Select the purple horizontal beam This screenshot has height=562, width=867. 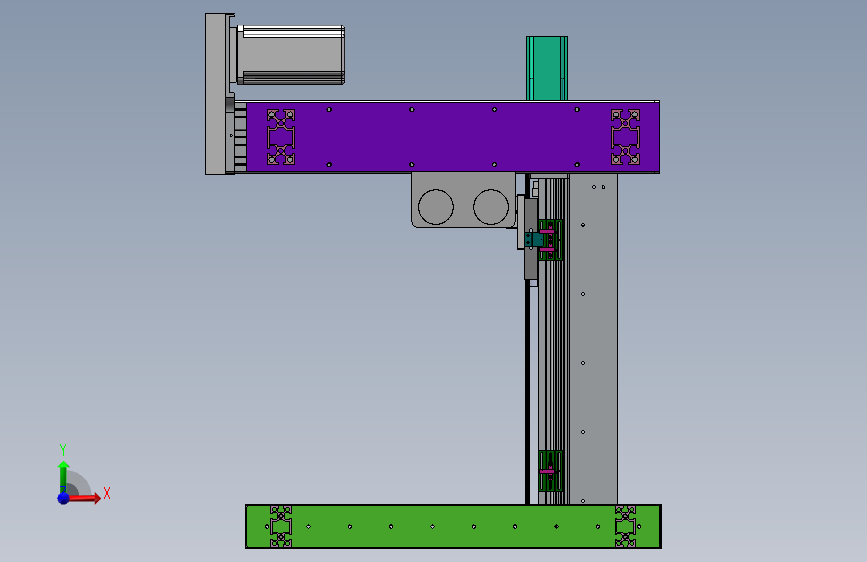pos(452,137)
